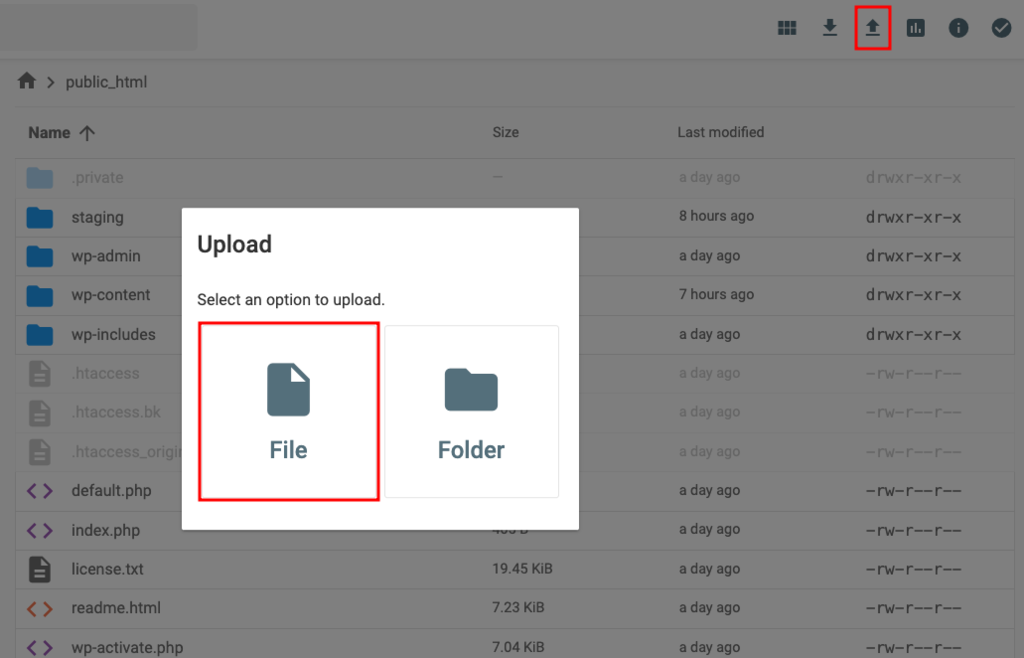
Task: Sort files by the Size column header
Action: click(x=505, y=132)
